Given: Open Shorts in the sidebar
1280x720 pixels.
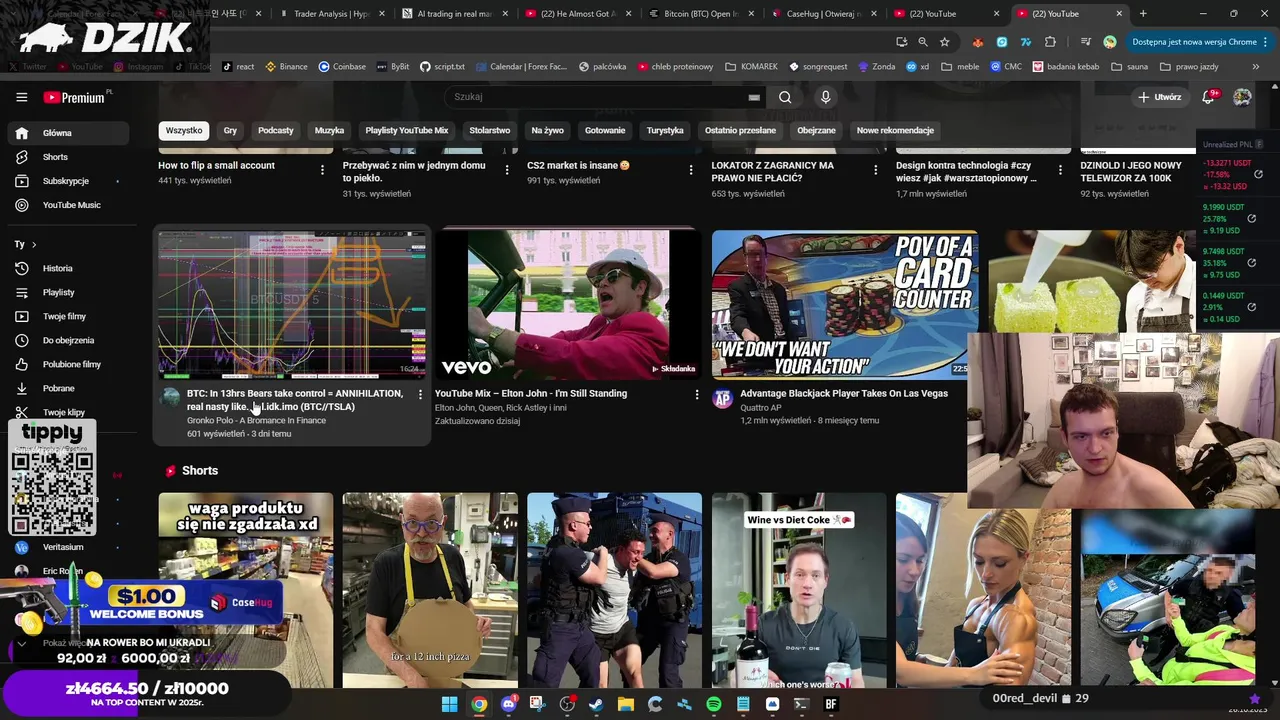Looking at the screenshot, I should point(68,157).
